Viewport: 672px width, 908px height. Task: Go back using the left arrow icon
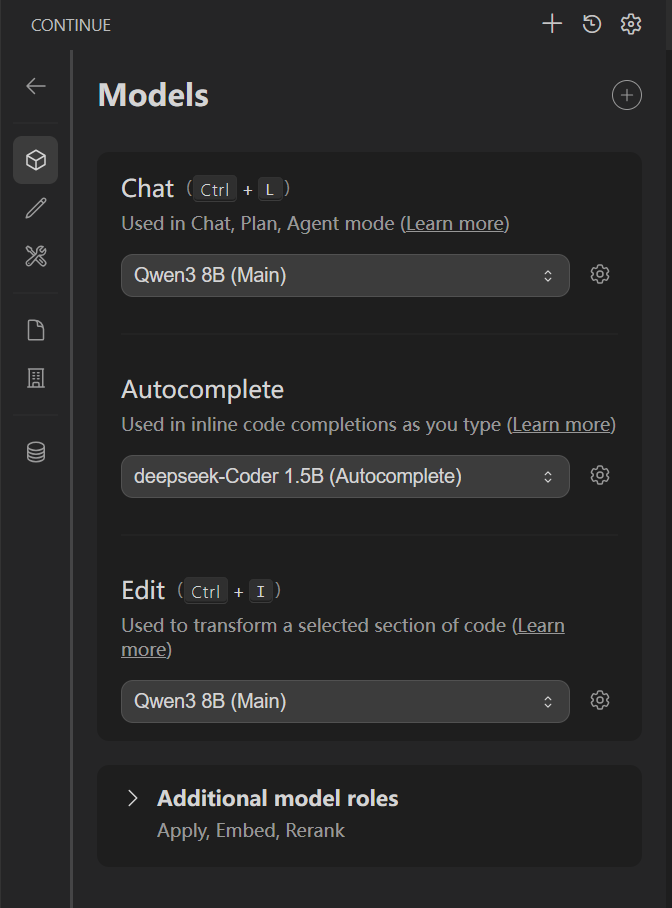[35, 86]
